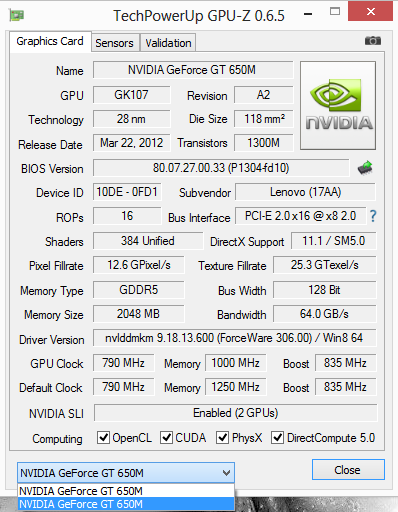Collapse the GPU selection dropdown arrow

pos(227,473)
